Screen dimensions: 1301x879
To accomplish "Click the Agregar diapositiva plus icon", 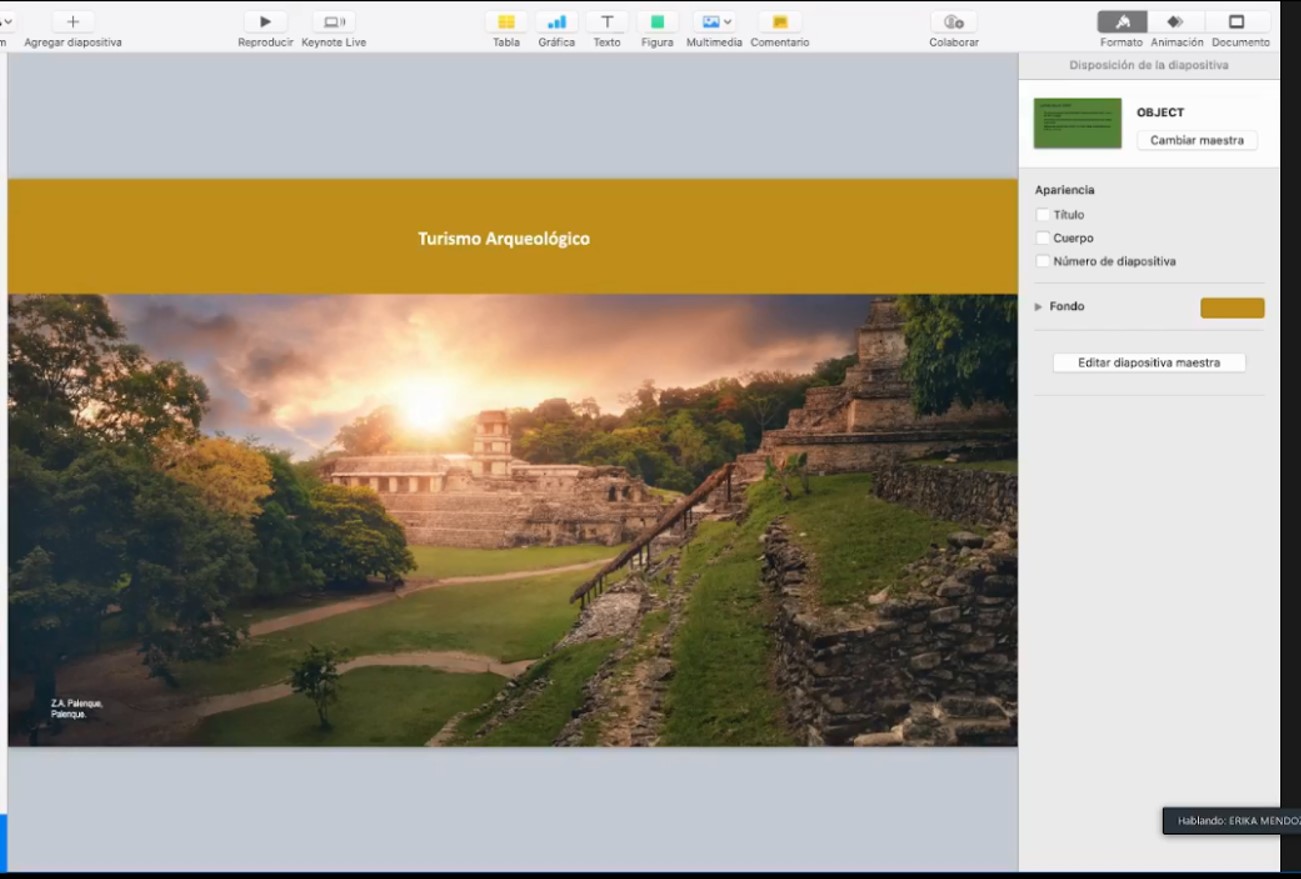I will coord(73,22).
